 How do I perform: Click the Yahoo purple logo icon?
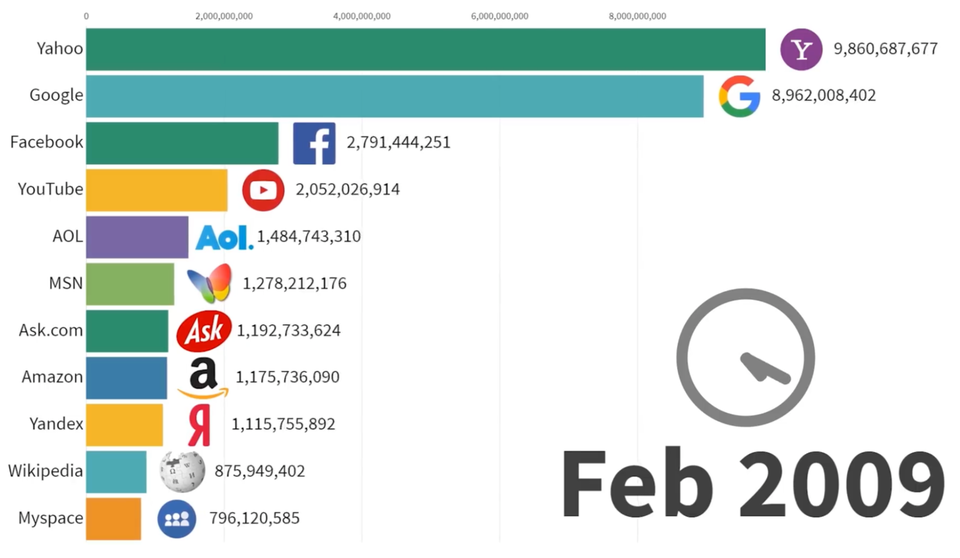tap(801, 49)
